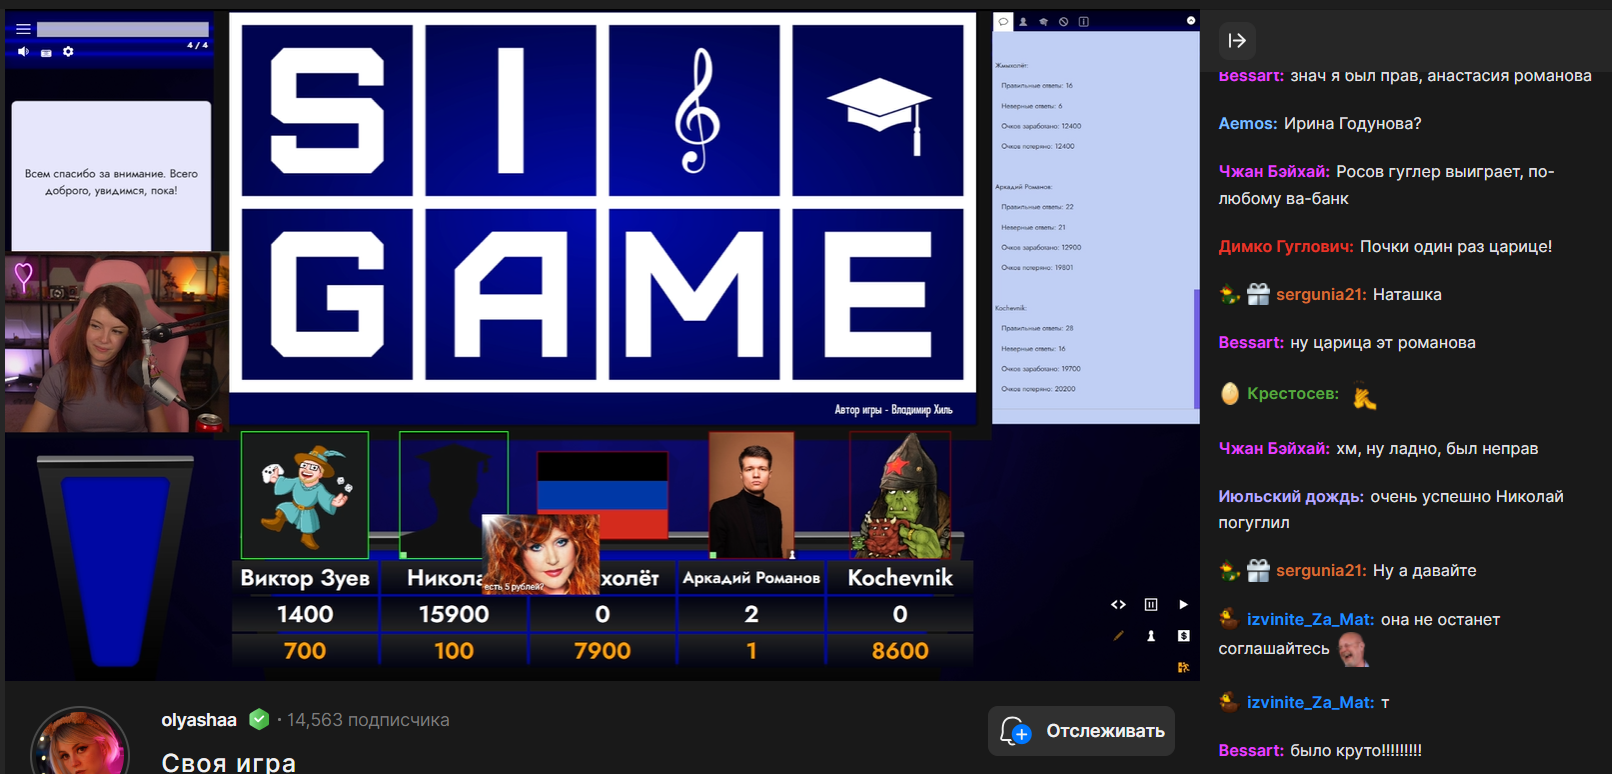Click the subscriber count 14,563 подписчика

click(x=368, y=720)
